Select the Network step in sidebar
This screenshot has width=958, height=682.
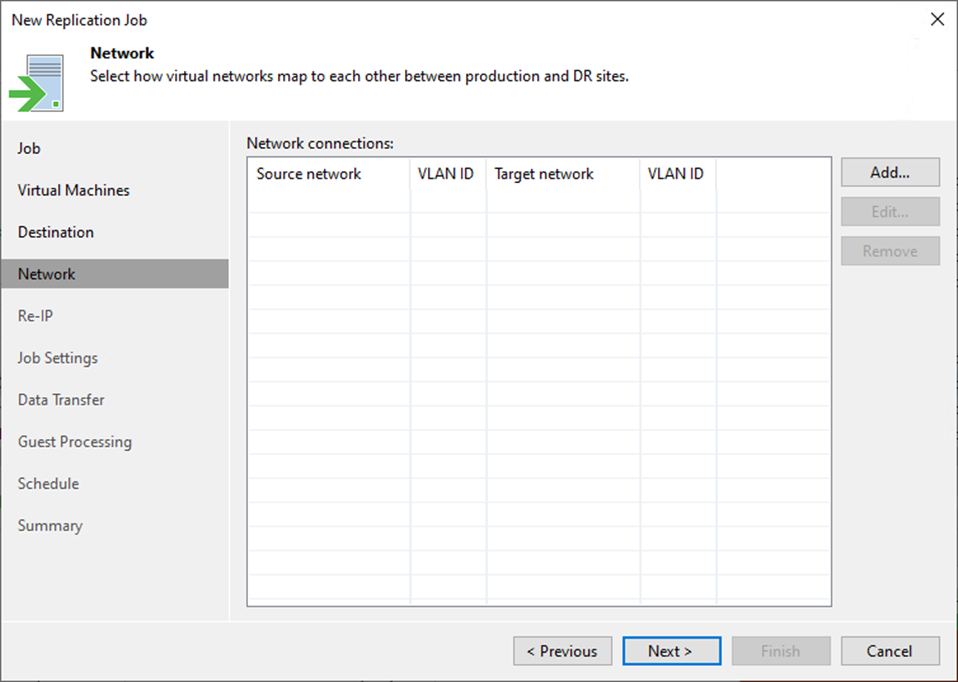click(47, 274)
